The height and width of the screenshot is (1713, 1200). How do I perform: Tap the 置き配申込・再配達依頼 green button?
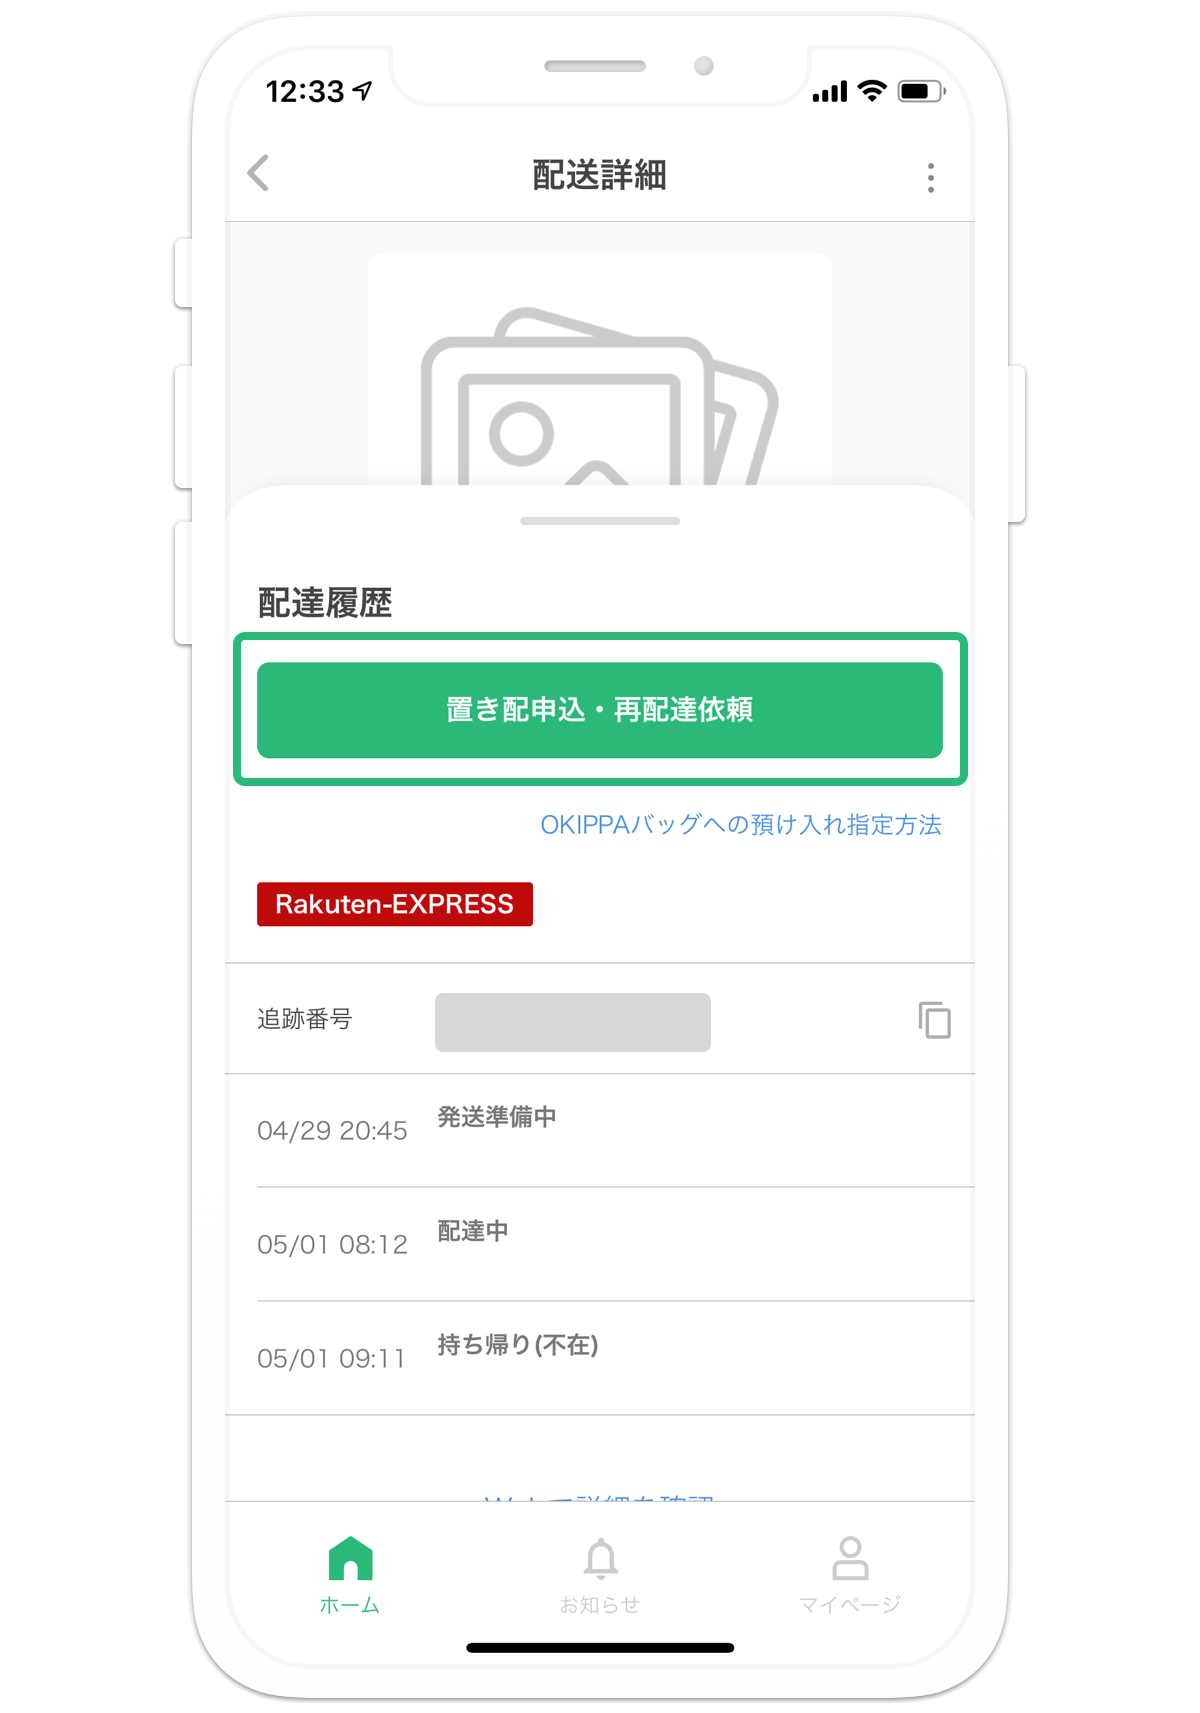tap(600, 710)
